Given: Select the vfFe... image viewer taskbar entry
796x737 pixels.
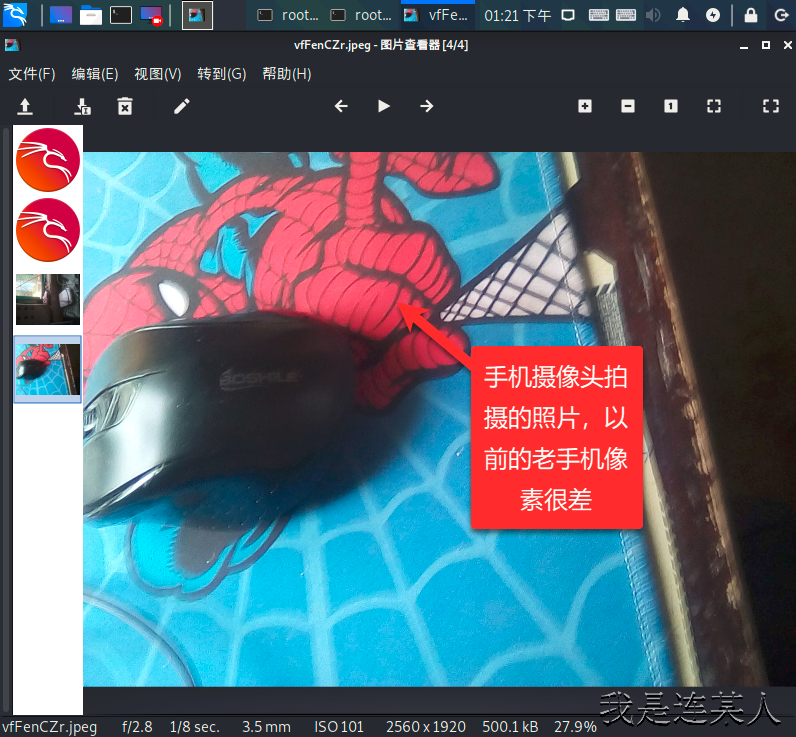Looking at the screenshot, I should (x=436, y=15).
